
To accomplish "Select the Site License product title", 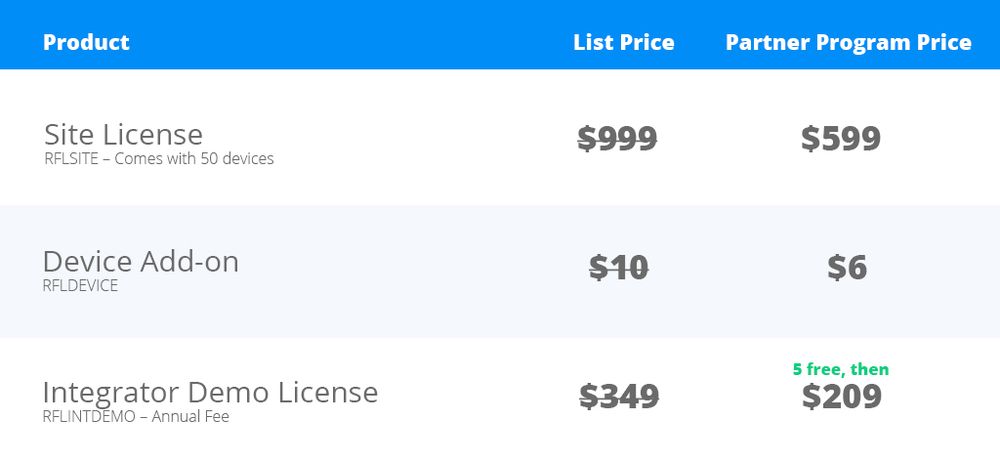I will [x=123, y=134].
